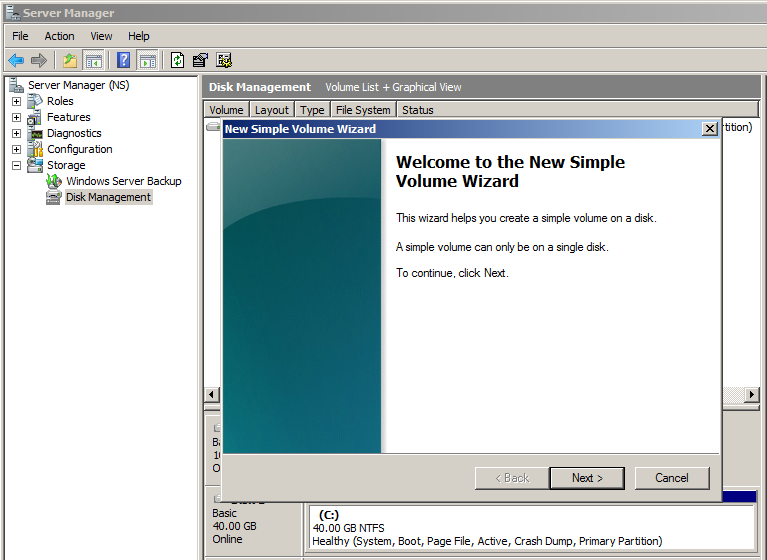Click the Features node icon

35,117
